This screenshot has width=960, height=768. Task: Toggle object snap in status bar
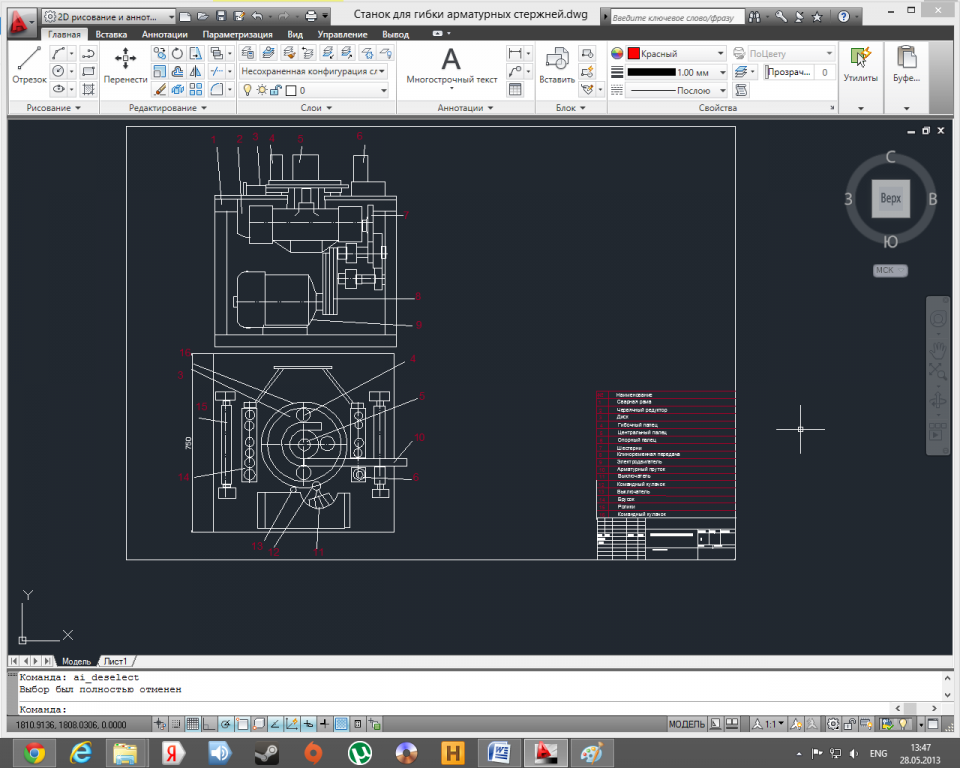pos(242,724)
